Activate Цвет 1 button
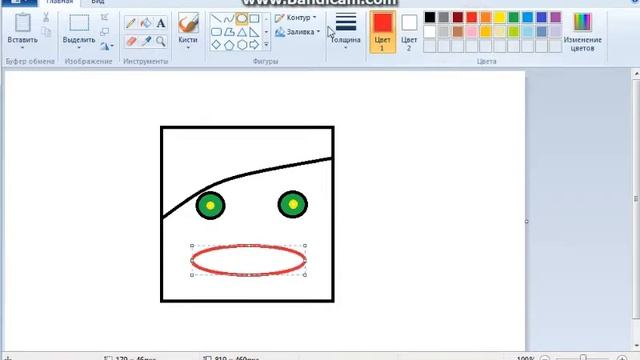Image resolution: width=640 pixels, height=360 pixels. 382,31
